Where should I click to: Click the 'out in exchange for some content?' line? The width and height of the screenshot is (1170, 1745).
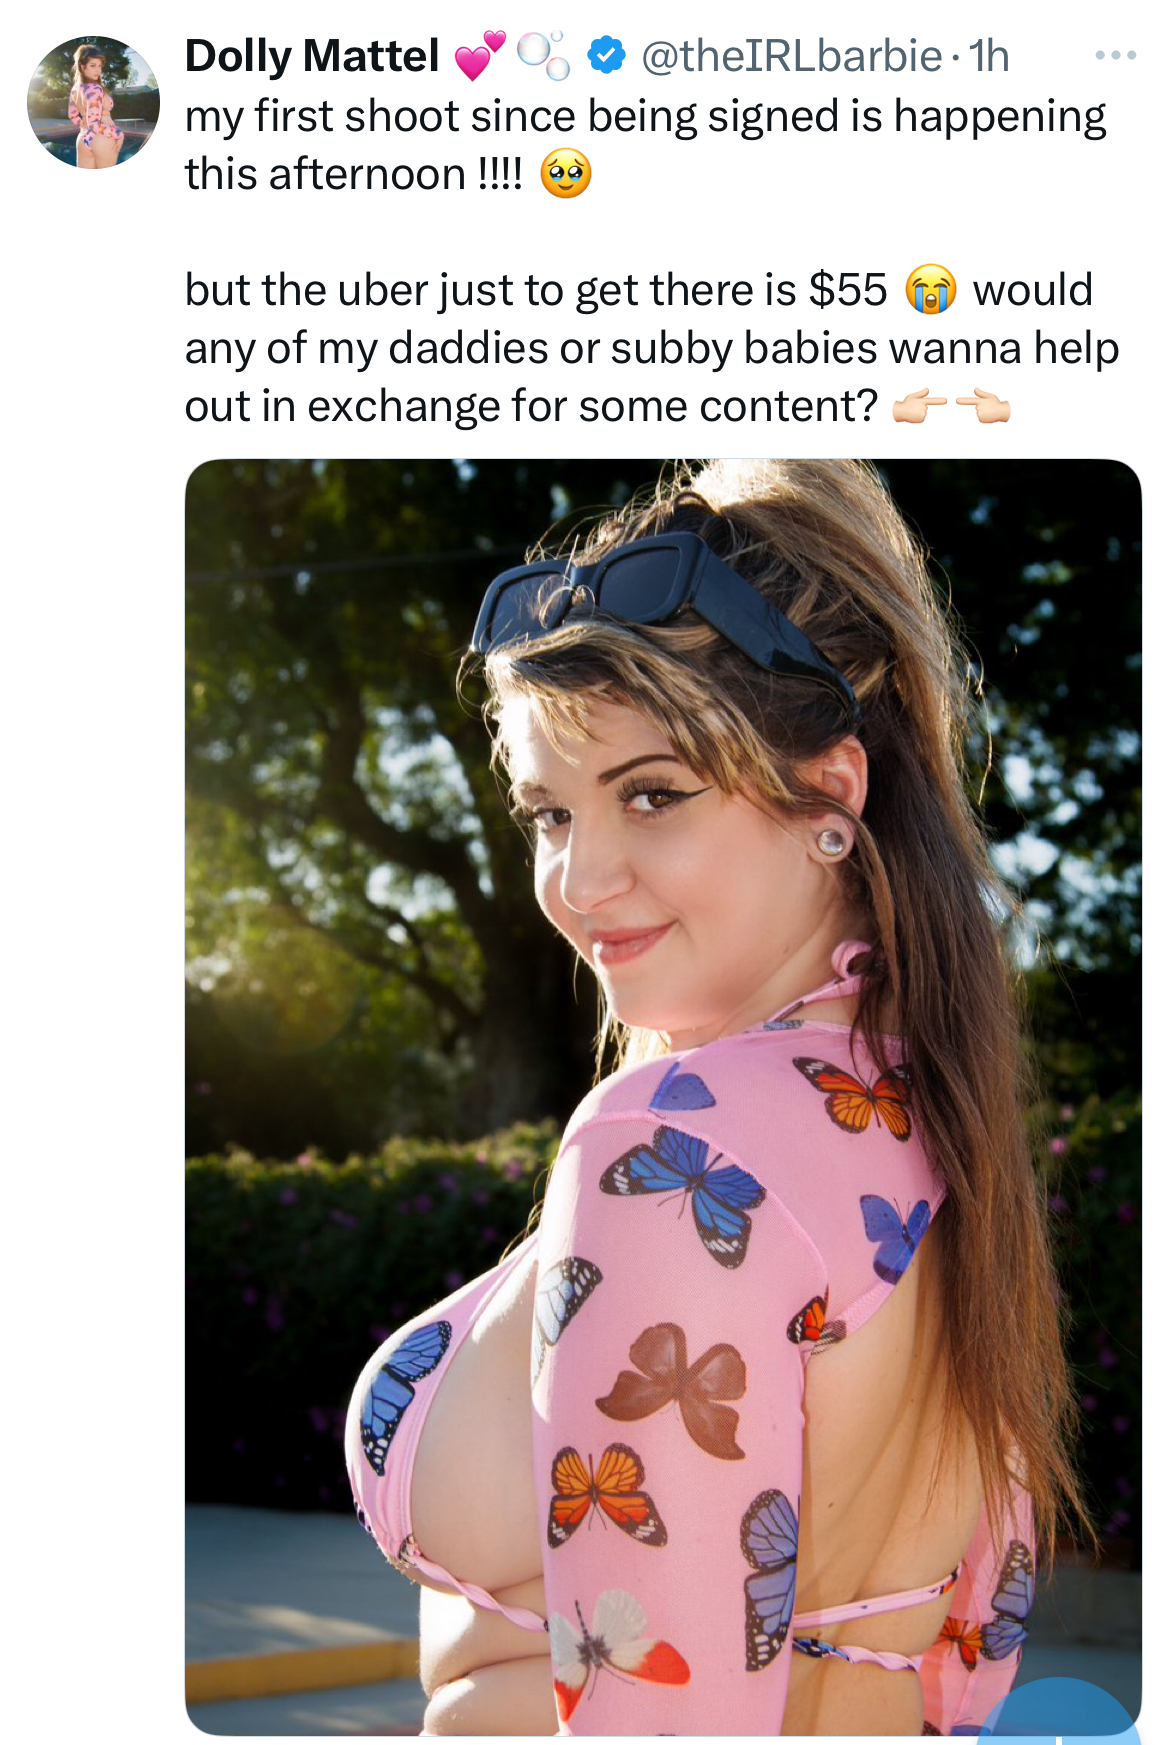(531, 407)
